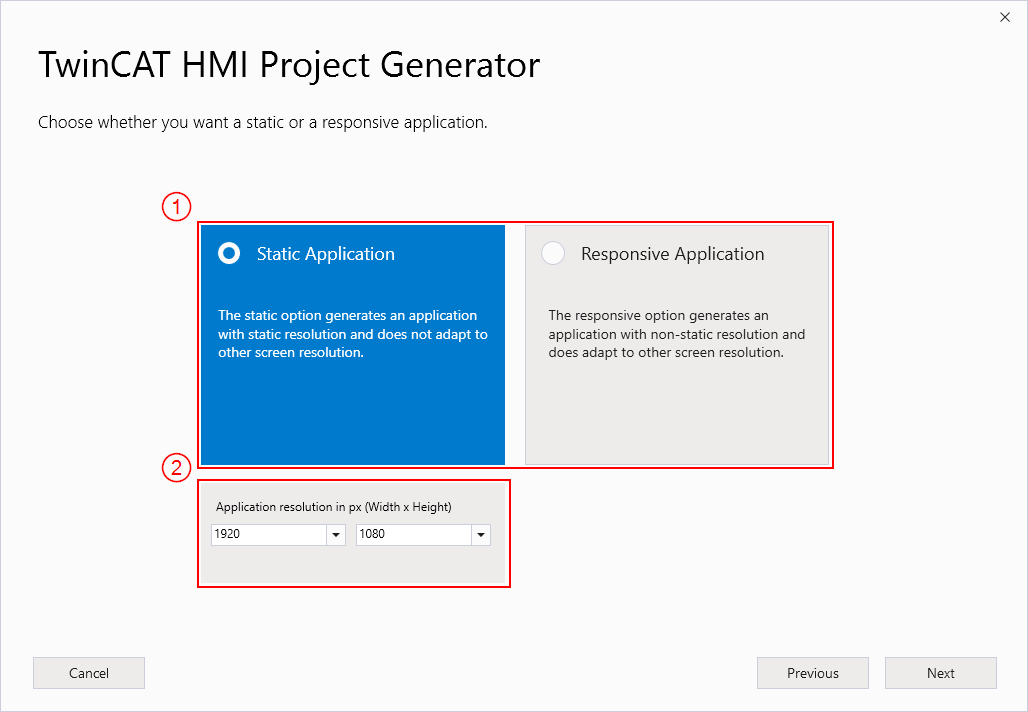Select the Responsive Application radio button
1028x712 pixels.
point(553,253)
